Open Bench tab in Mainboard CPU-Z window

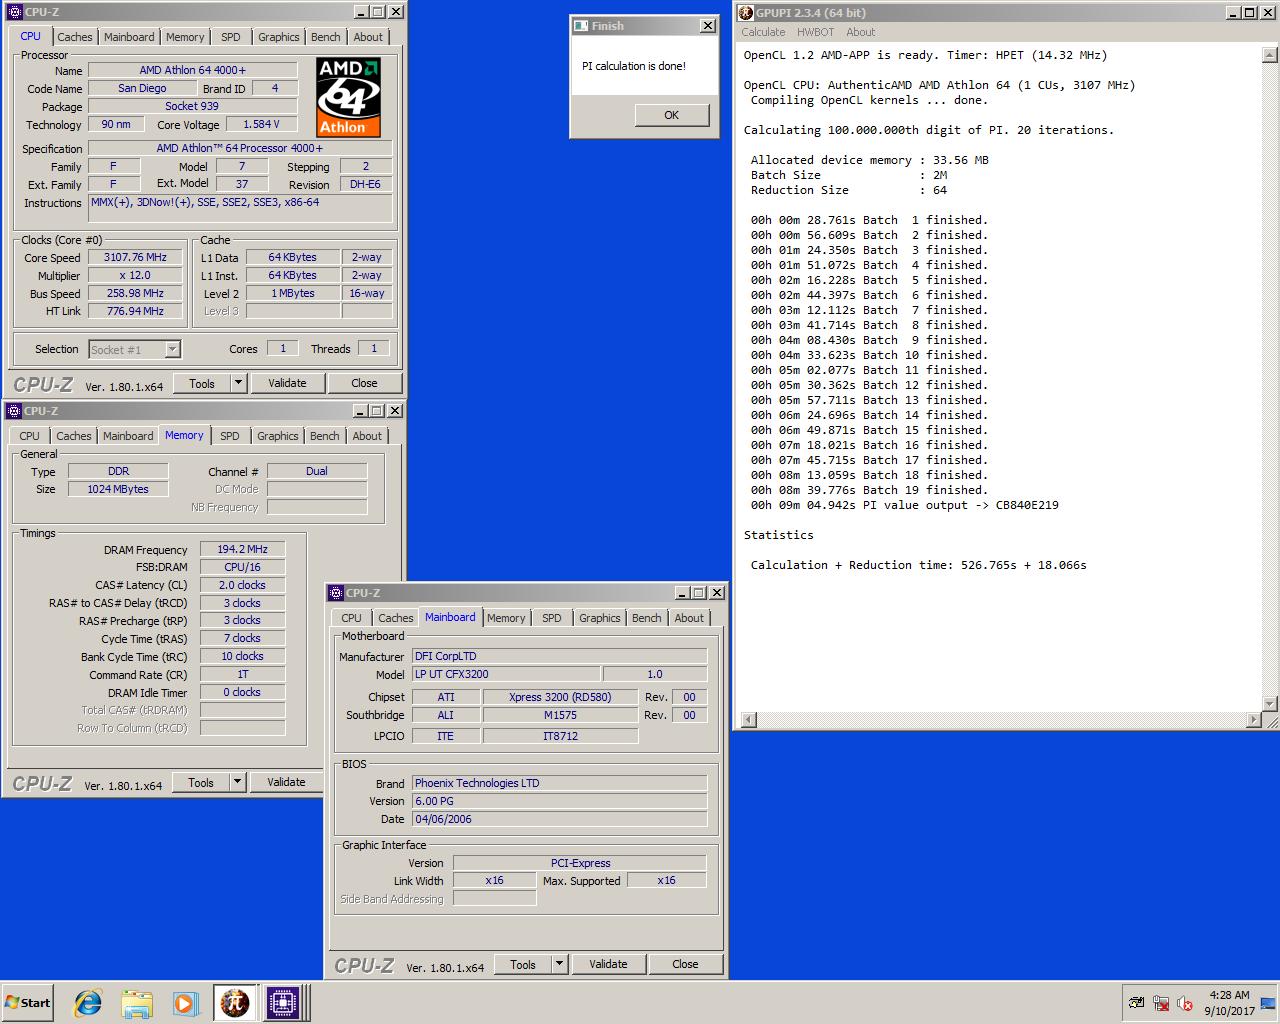coord(647,618)
